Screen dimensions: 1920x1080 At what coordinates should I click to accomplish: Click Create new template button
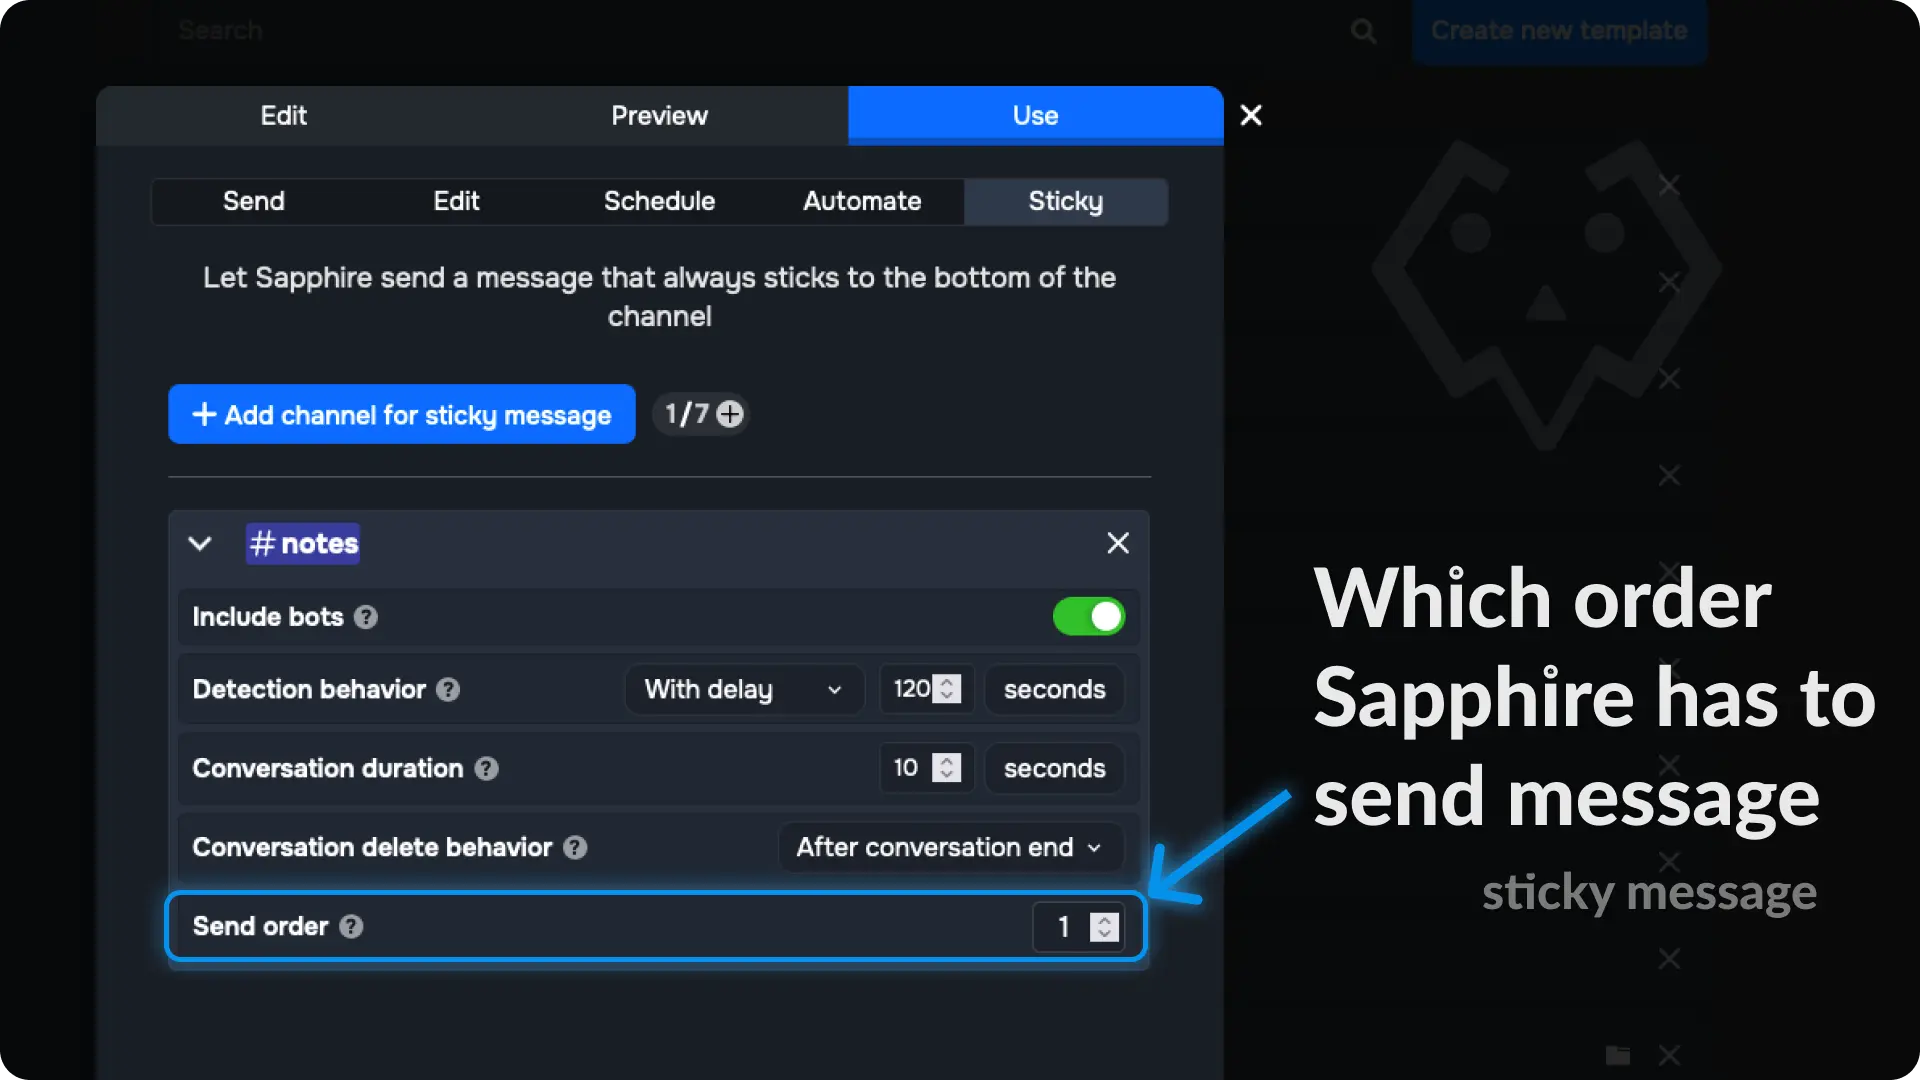(x=1559, y=31)
